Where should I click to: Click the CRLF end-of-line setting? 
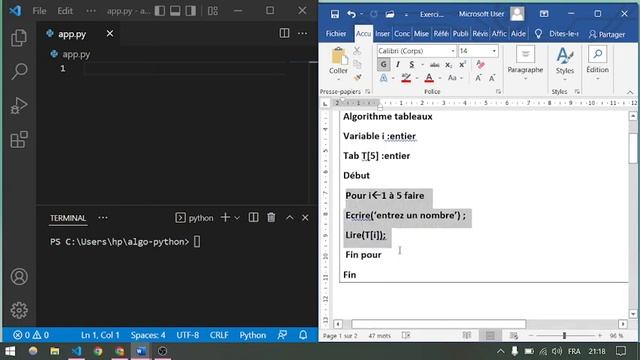coord(219,335)
